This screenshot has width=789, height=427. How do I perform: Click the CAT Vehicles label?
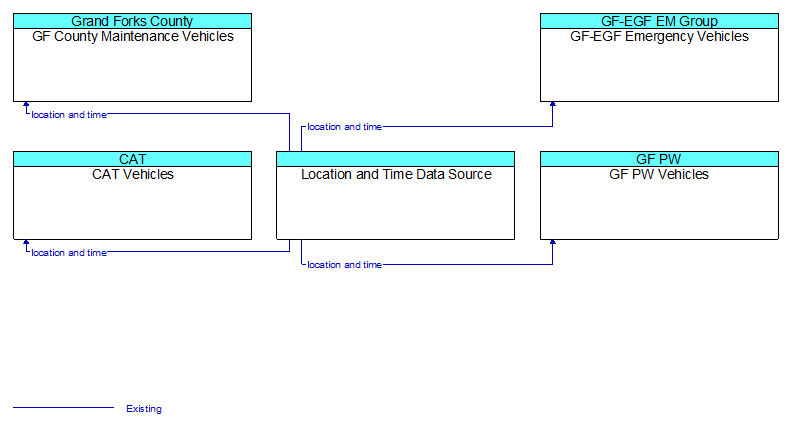pos(133,175)
